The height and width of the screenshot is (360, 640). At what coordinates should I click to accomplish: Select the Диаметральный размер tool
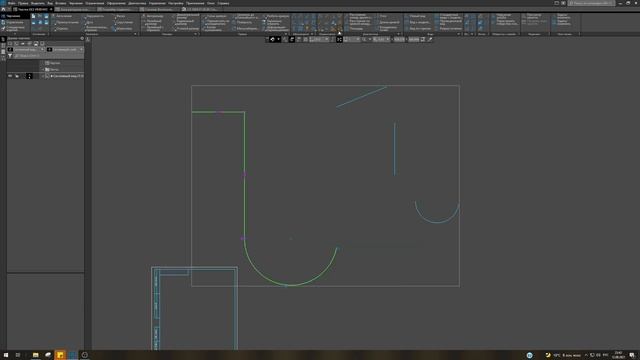(186, 16)
